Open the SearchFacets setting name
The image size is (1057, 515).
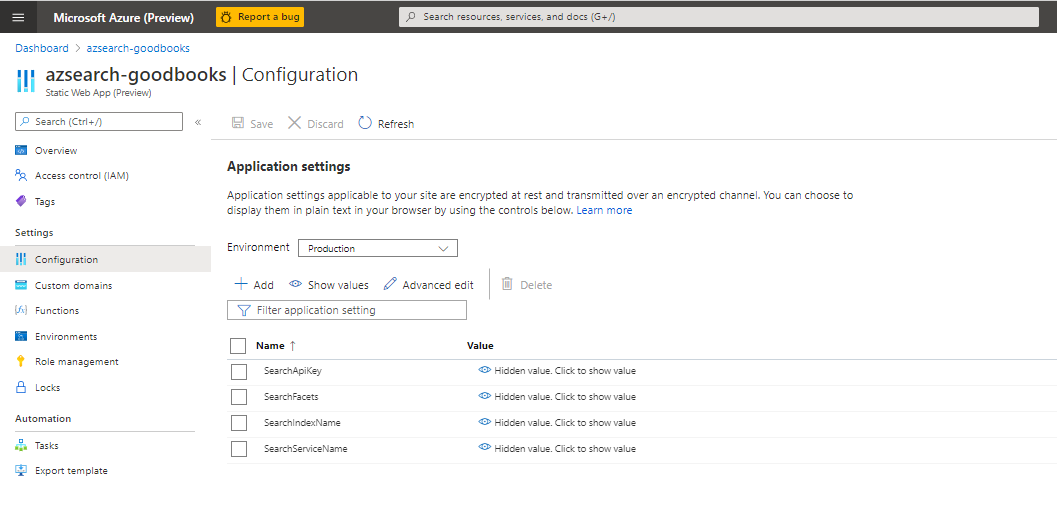(291, 396)
